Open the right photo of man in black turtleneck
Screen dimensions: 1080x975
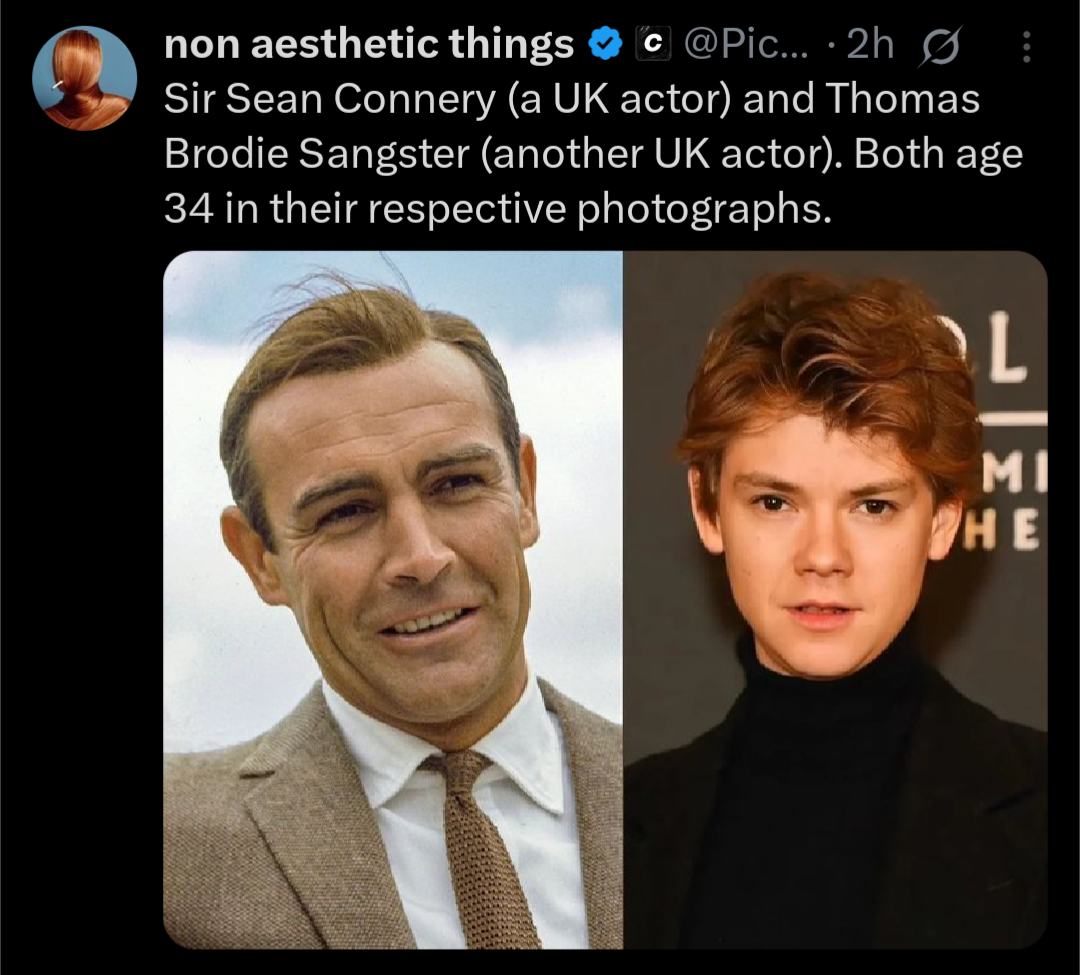835,600
